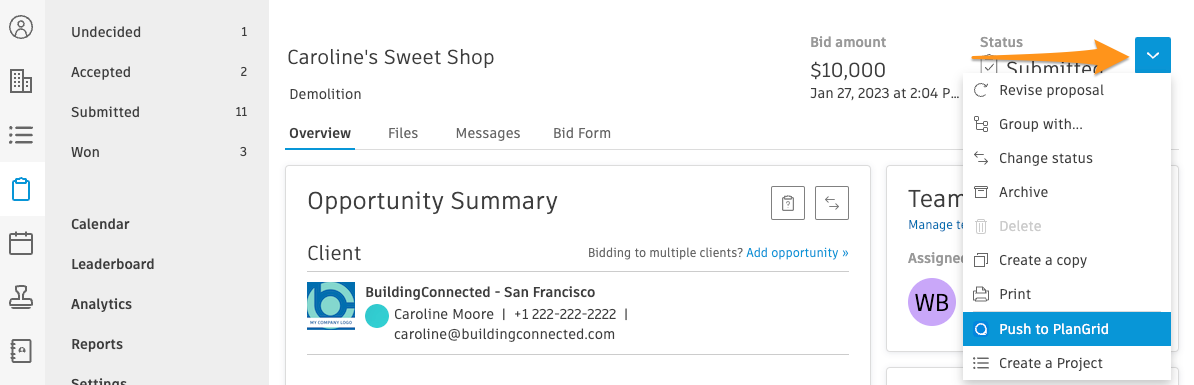Collapse the blue chevron actions dropdown
This screenshot has width=1194, height=385.
[1152, 56]
